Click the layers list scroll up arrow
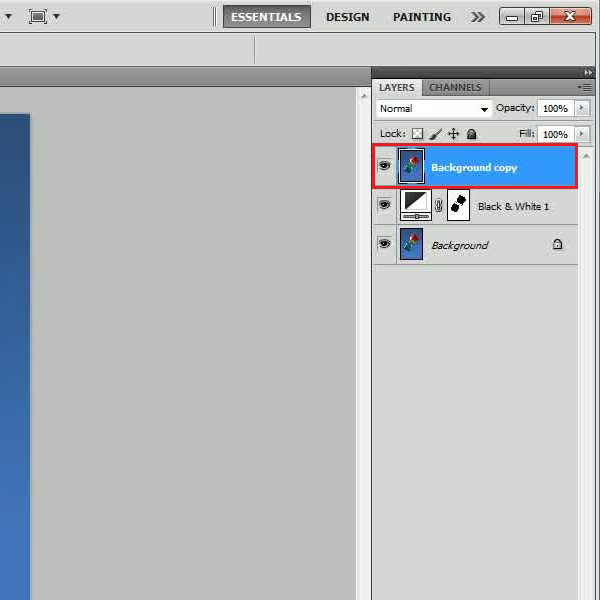The image size is (600, 600). (586, 156)
